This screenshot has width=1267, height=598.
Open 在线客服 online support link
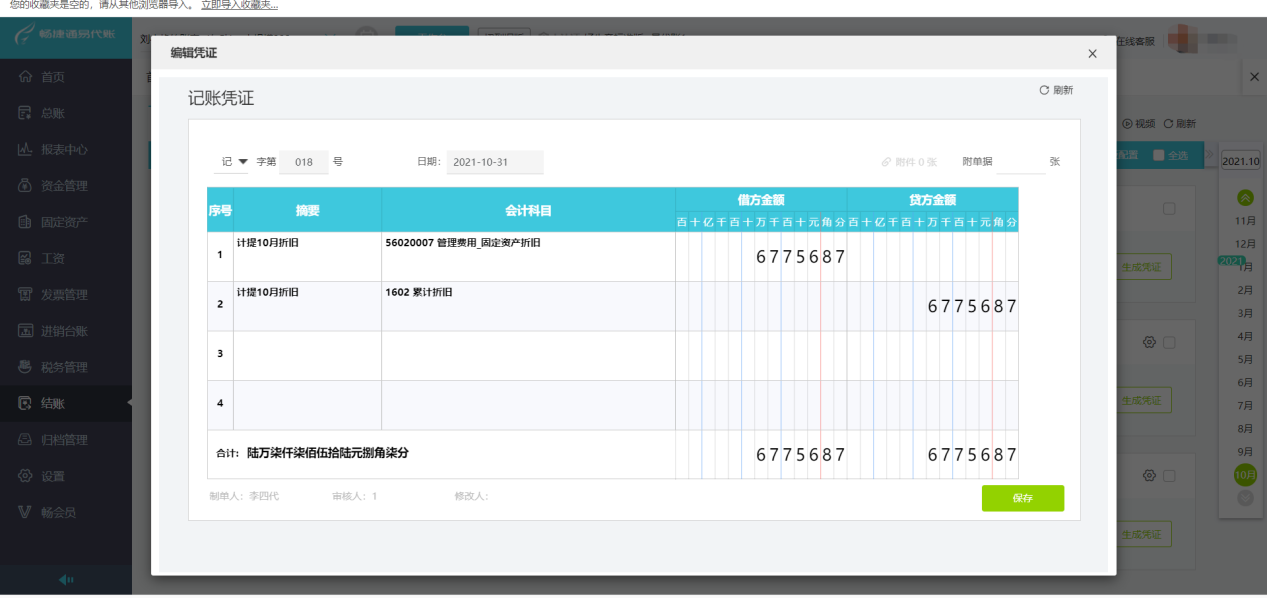[x=1135, y=41]
